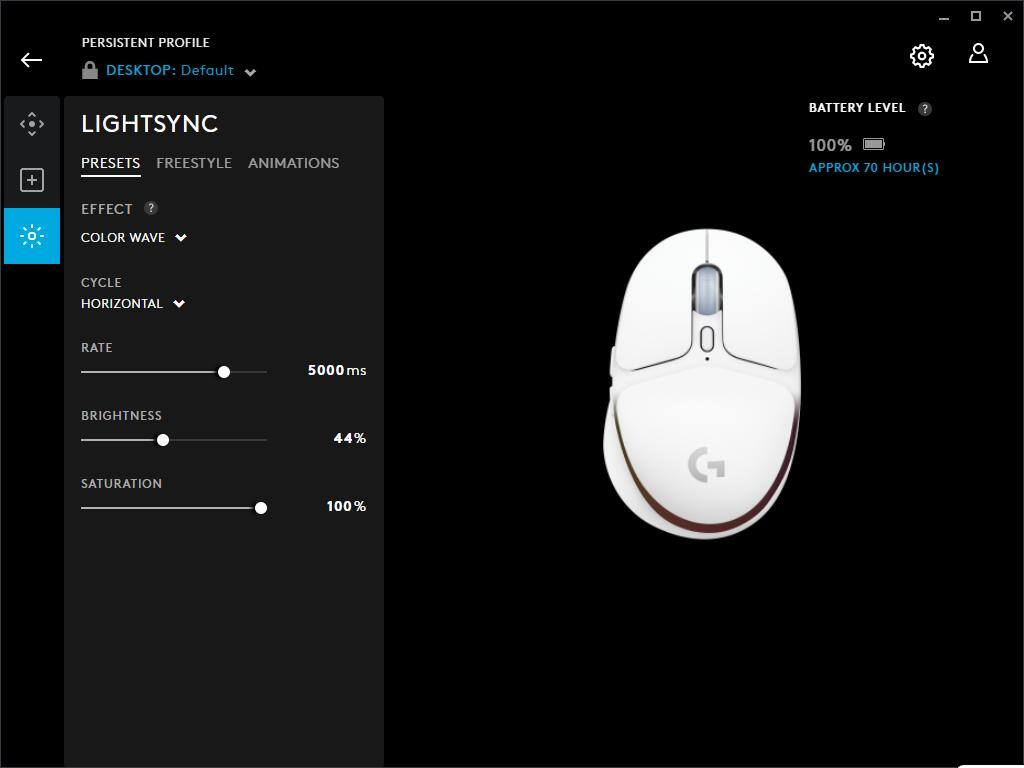Open the sensitivity DPI sidebar tab

[x=32, y=124]
